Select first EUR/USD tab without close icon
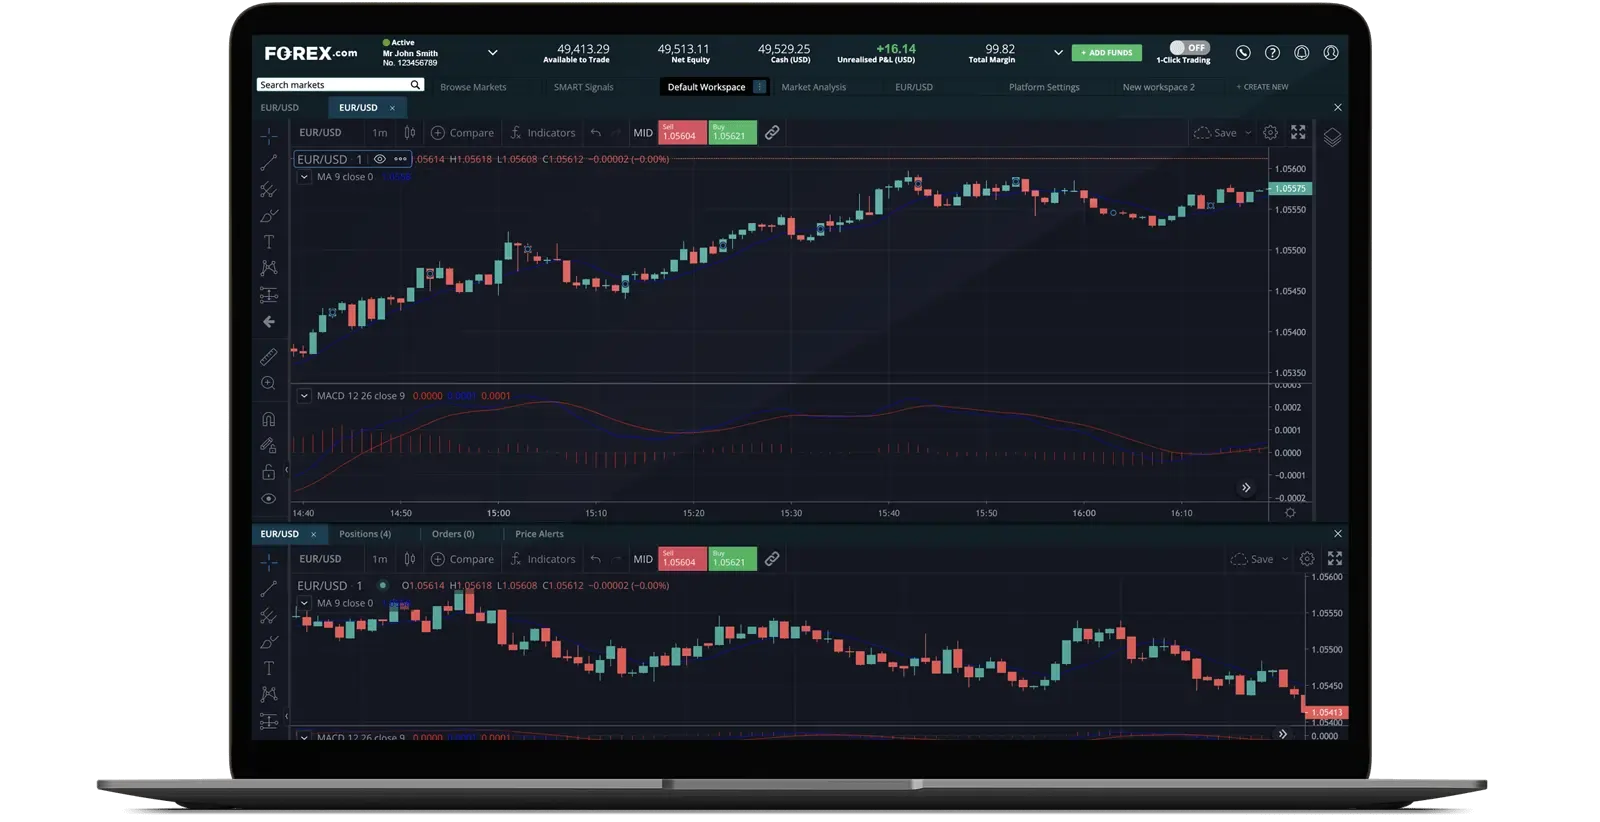 [280, 107]
